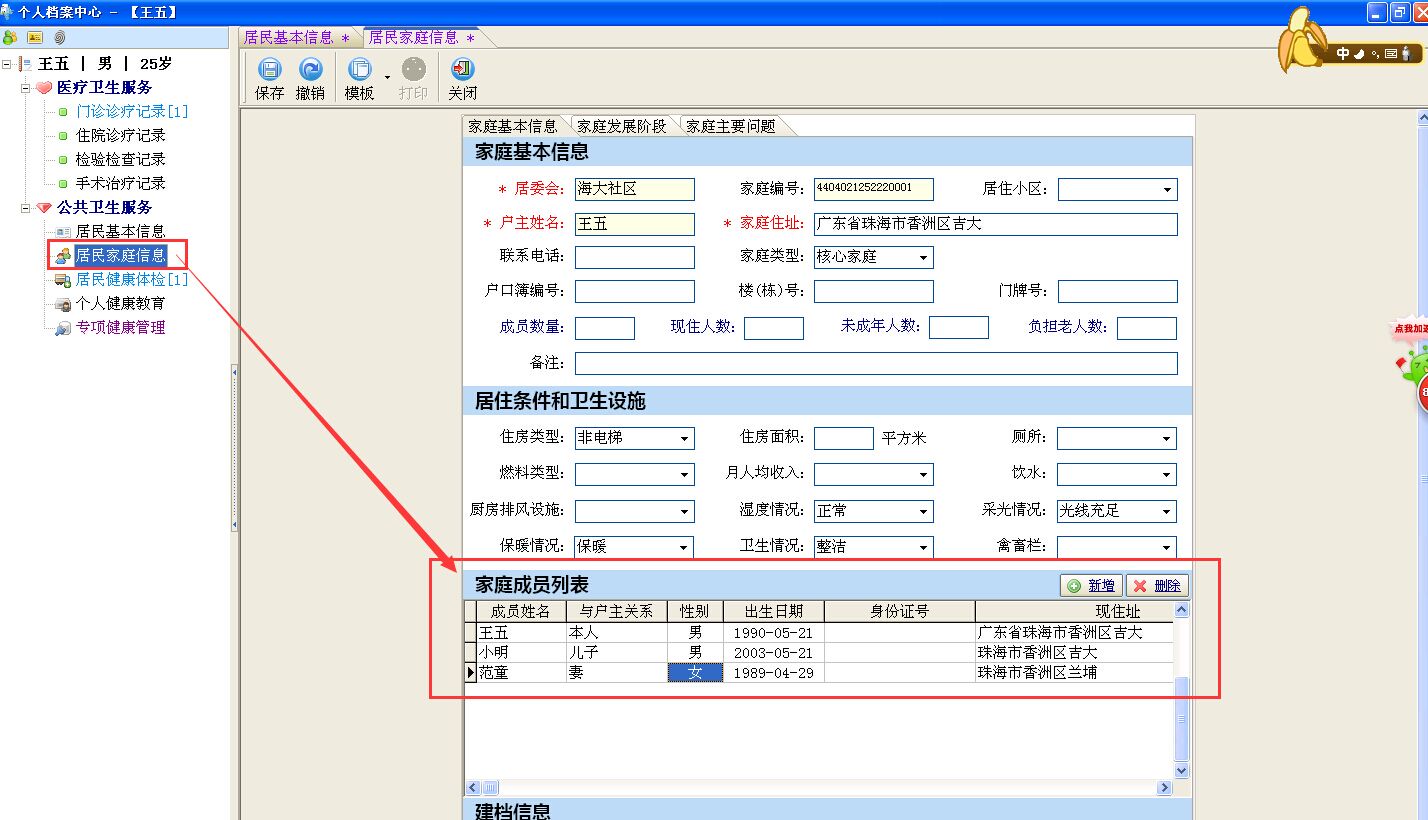1428x820 pixels.
Task: Open the 禽畜栏 dropdown
Action: pos(1167,548)
